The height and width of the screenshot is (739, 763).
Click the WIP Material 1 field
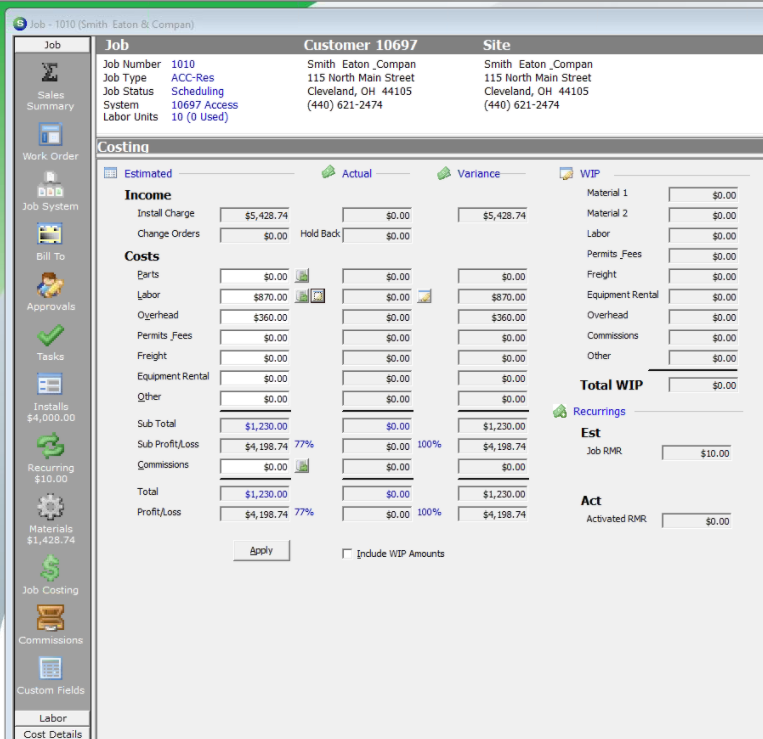703,195
